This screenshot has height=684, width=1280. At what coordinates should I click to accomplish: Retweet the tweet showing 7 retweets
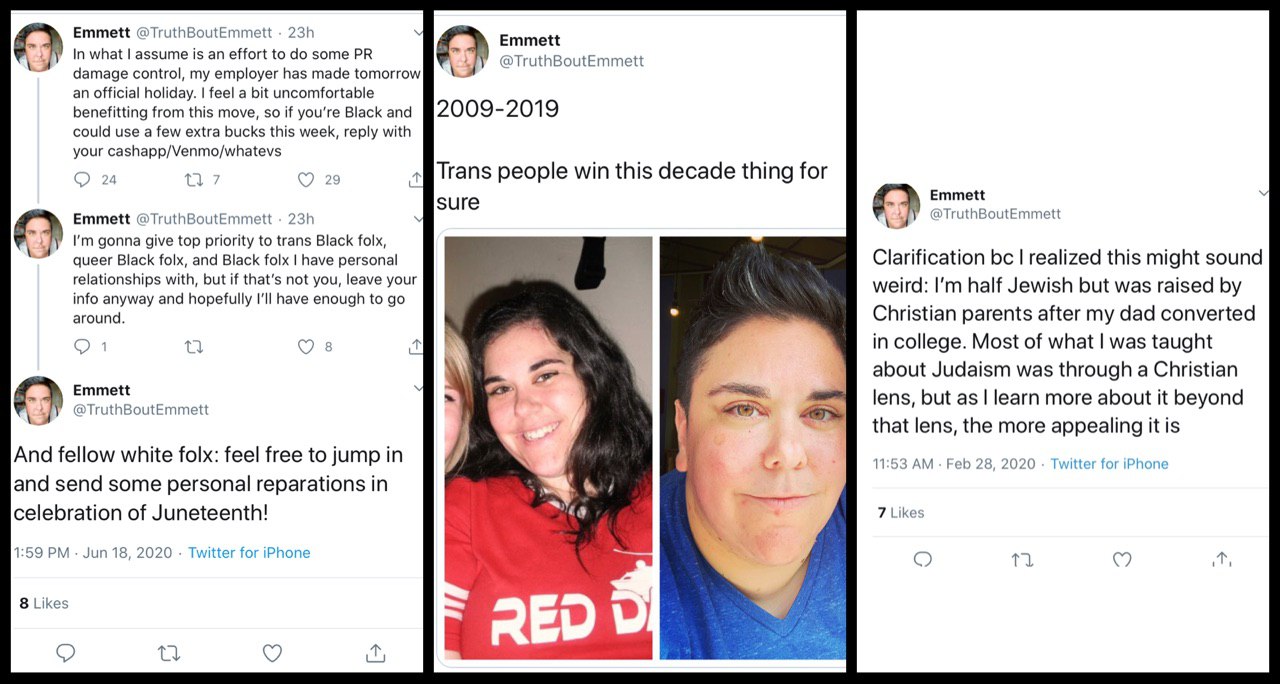194,180
